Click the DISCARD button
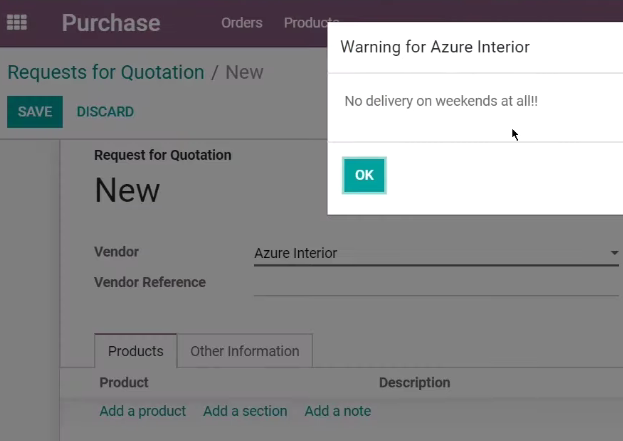 105,112
